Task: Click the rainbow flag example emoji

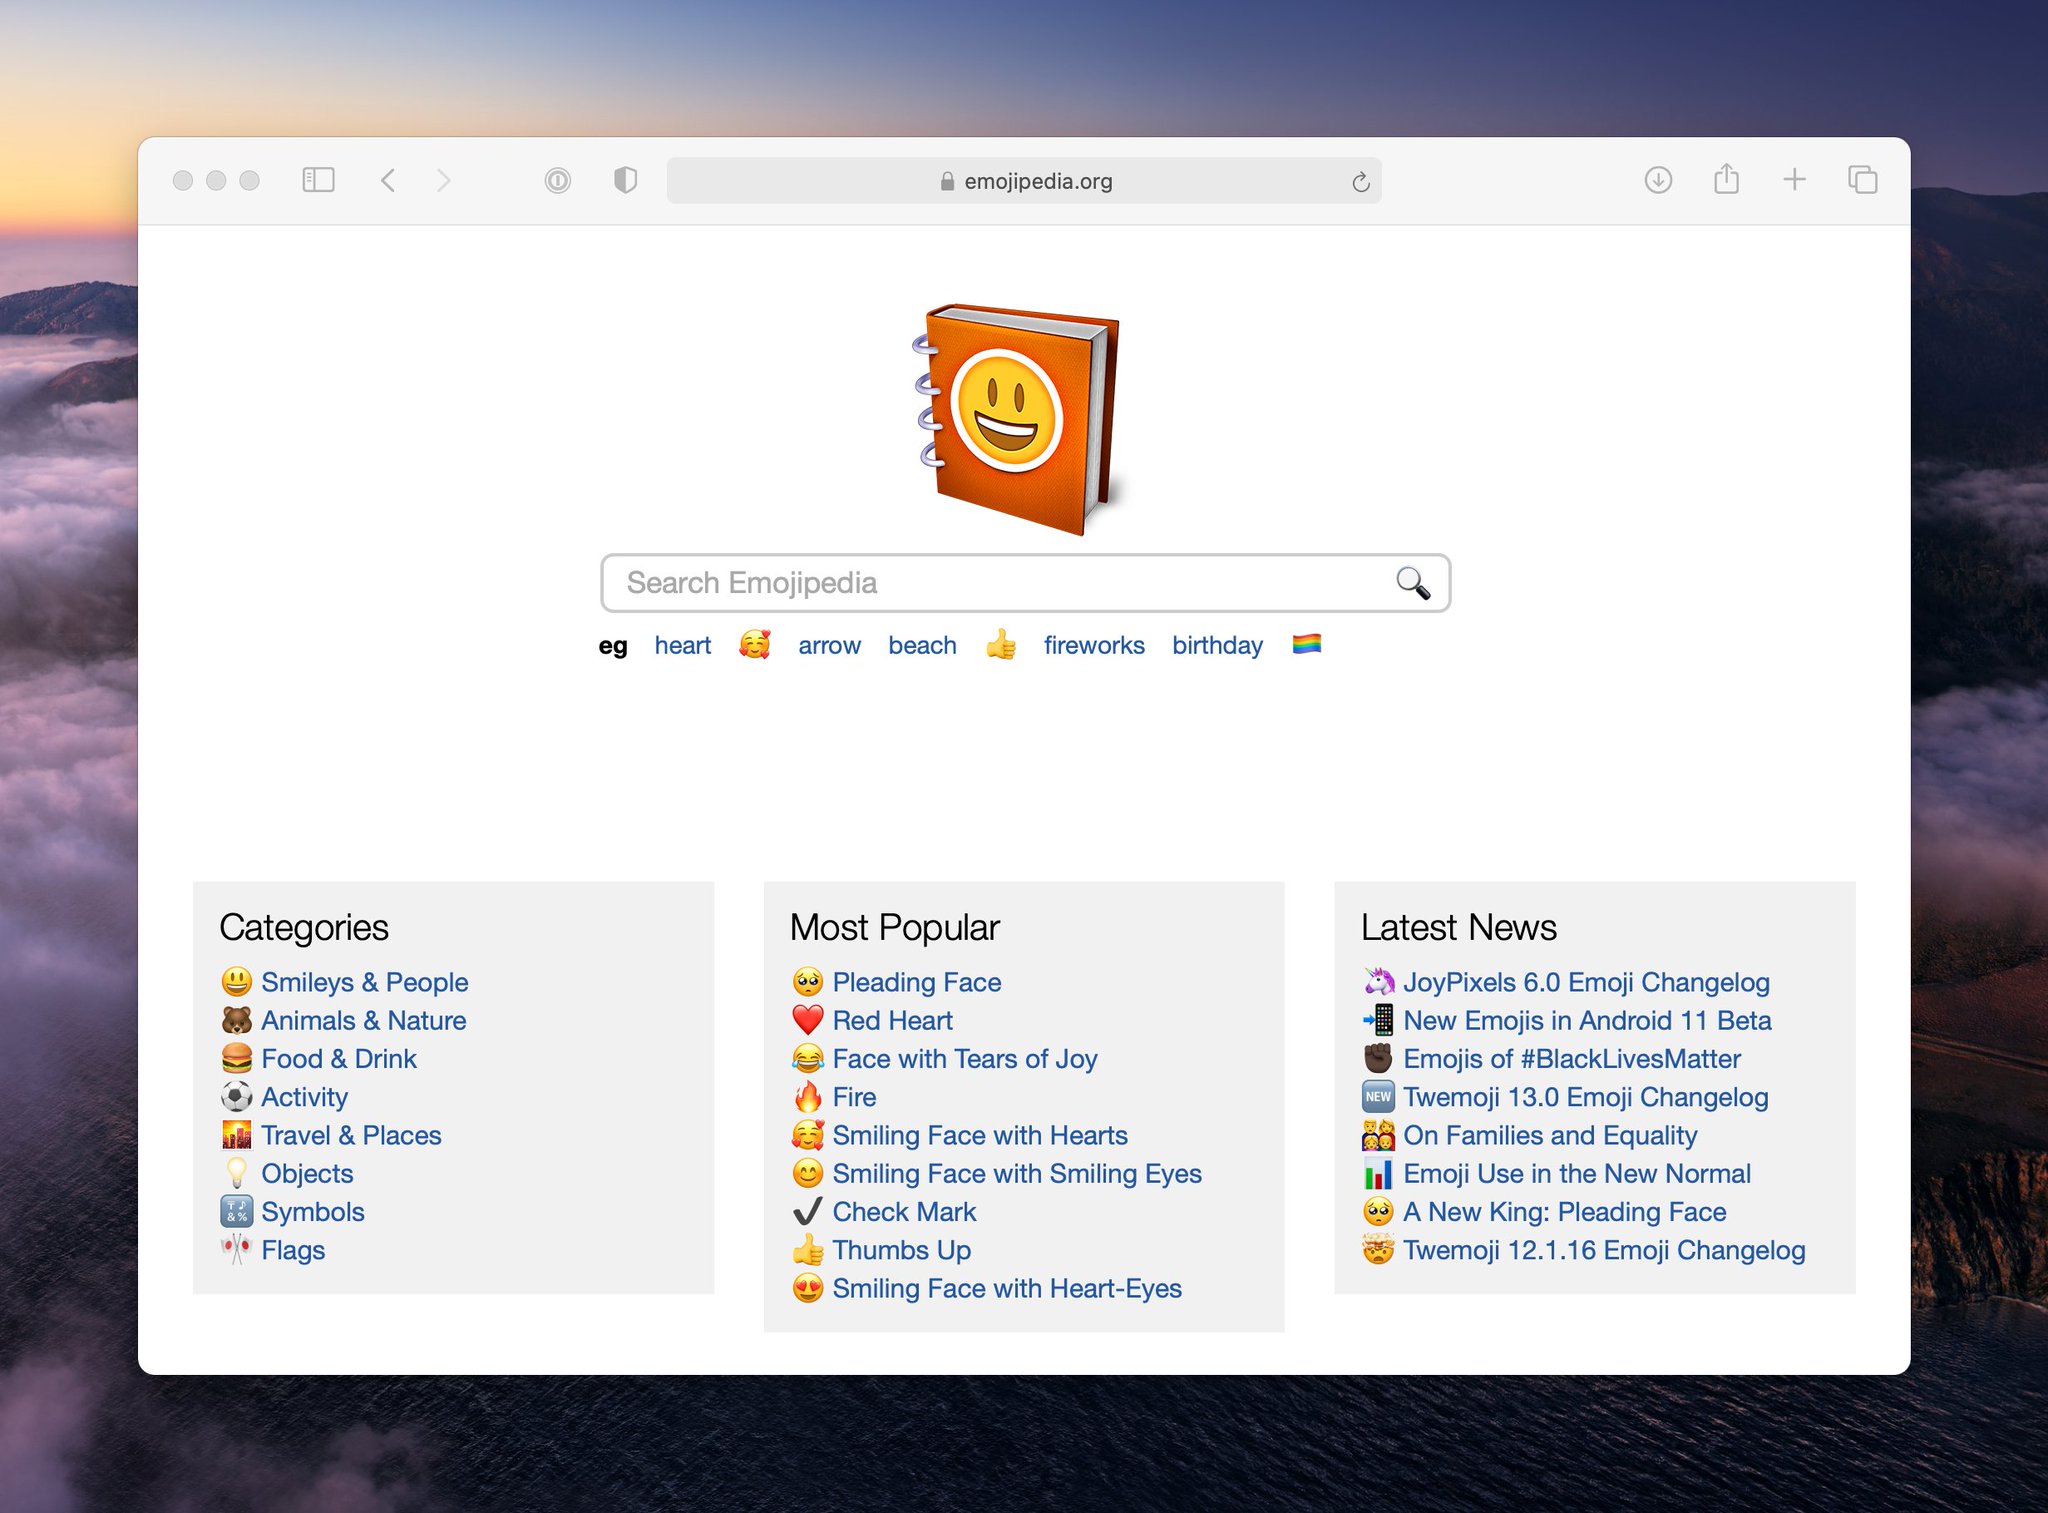Action: 1306,644
